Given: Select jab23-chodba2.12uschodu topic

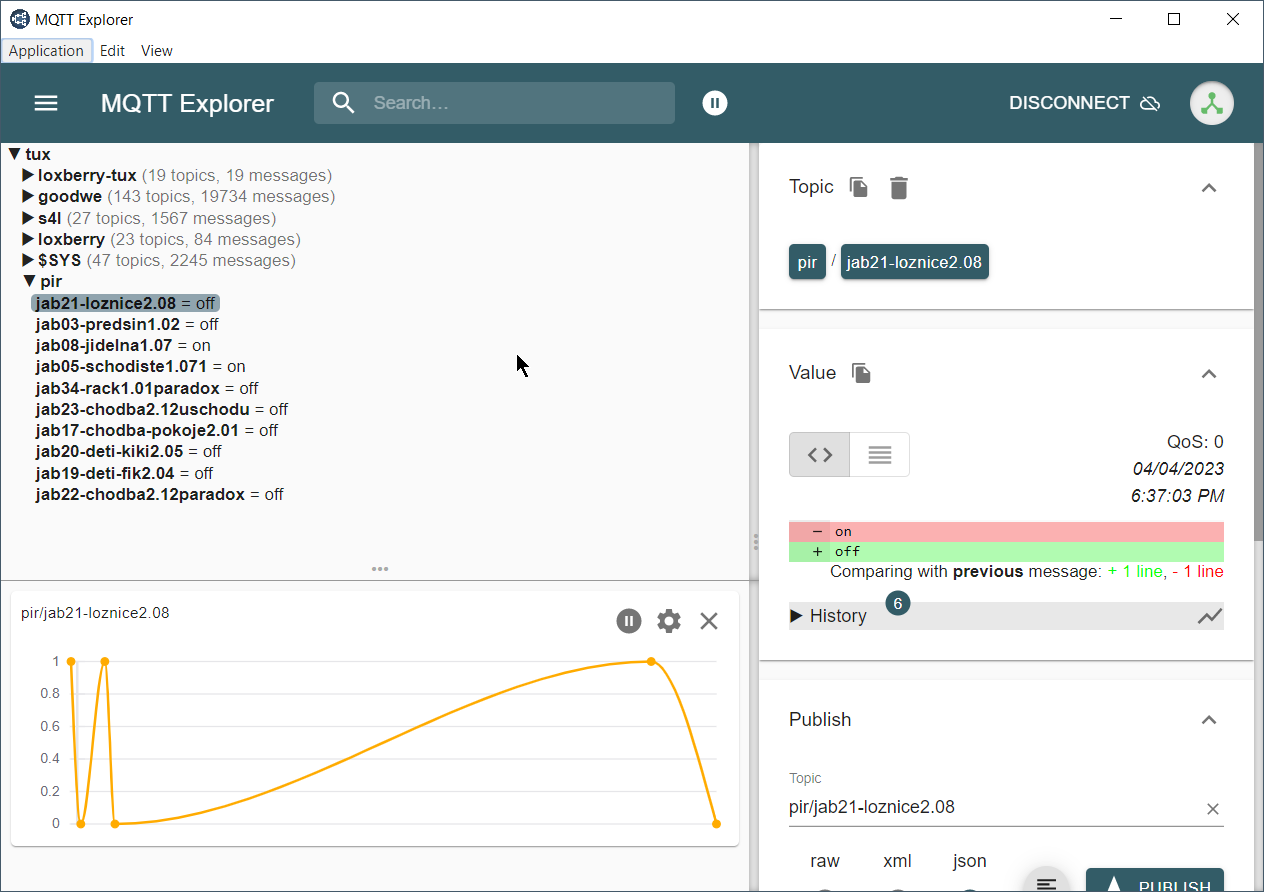Looking at the screenshot, I should click(161, 409).
